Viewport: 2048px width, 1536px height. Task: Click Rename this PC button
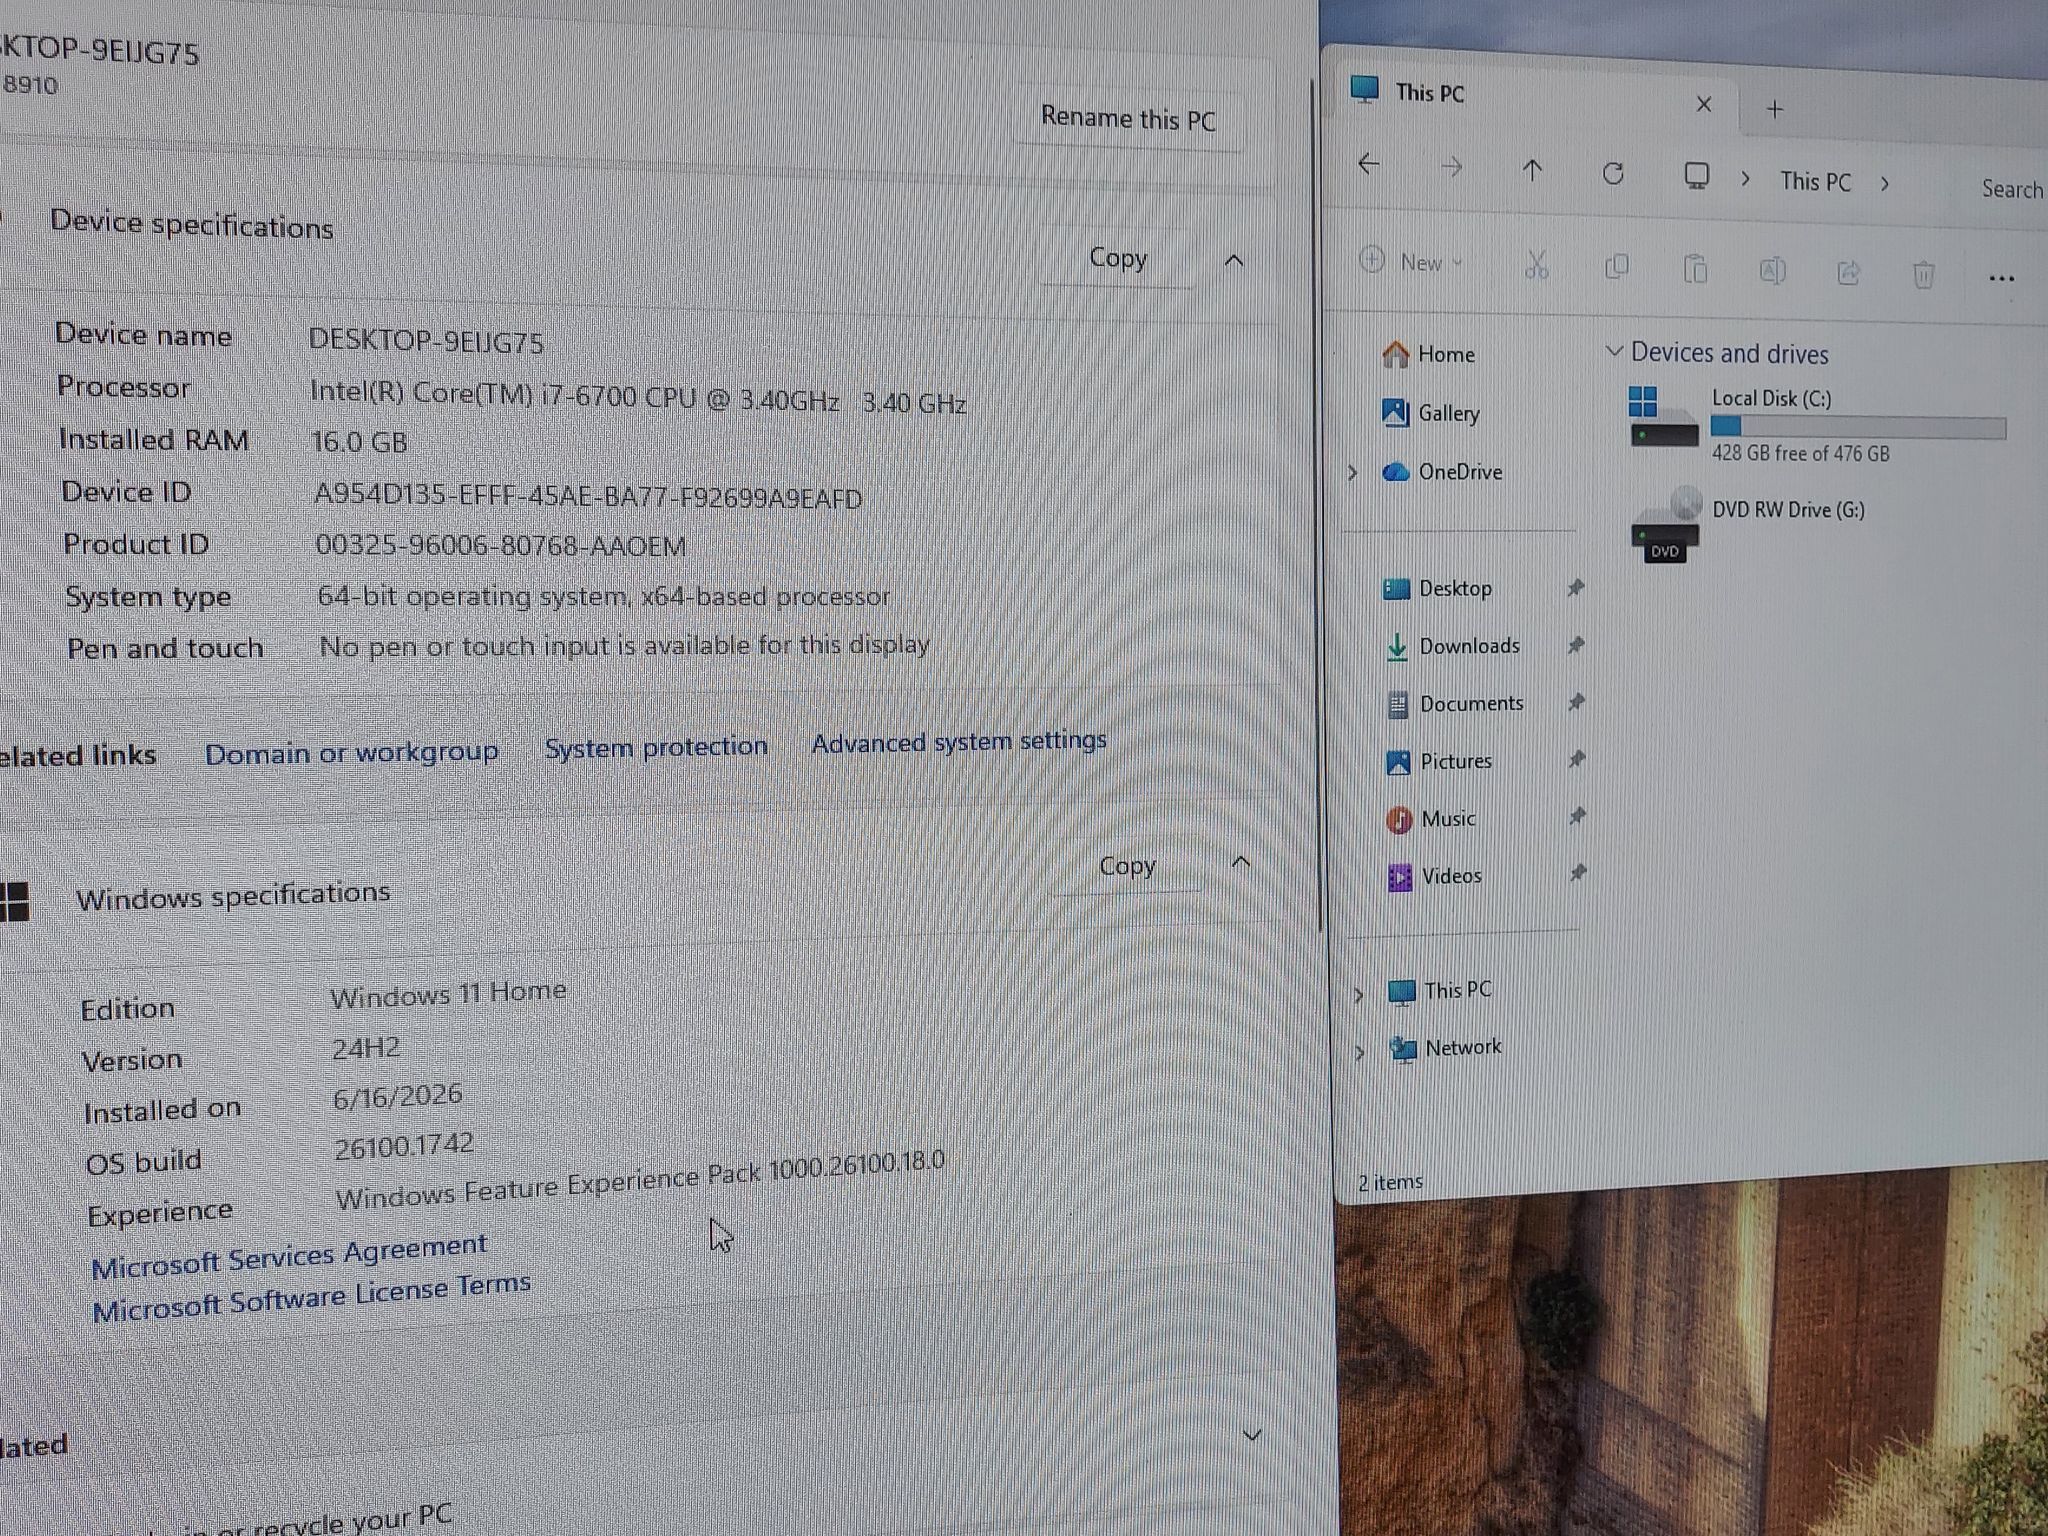(1128, 119)
